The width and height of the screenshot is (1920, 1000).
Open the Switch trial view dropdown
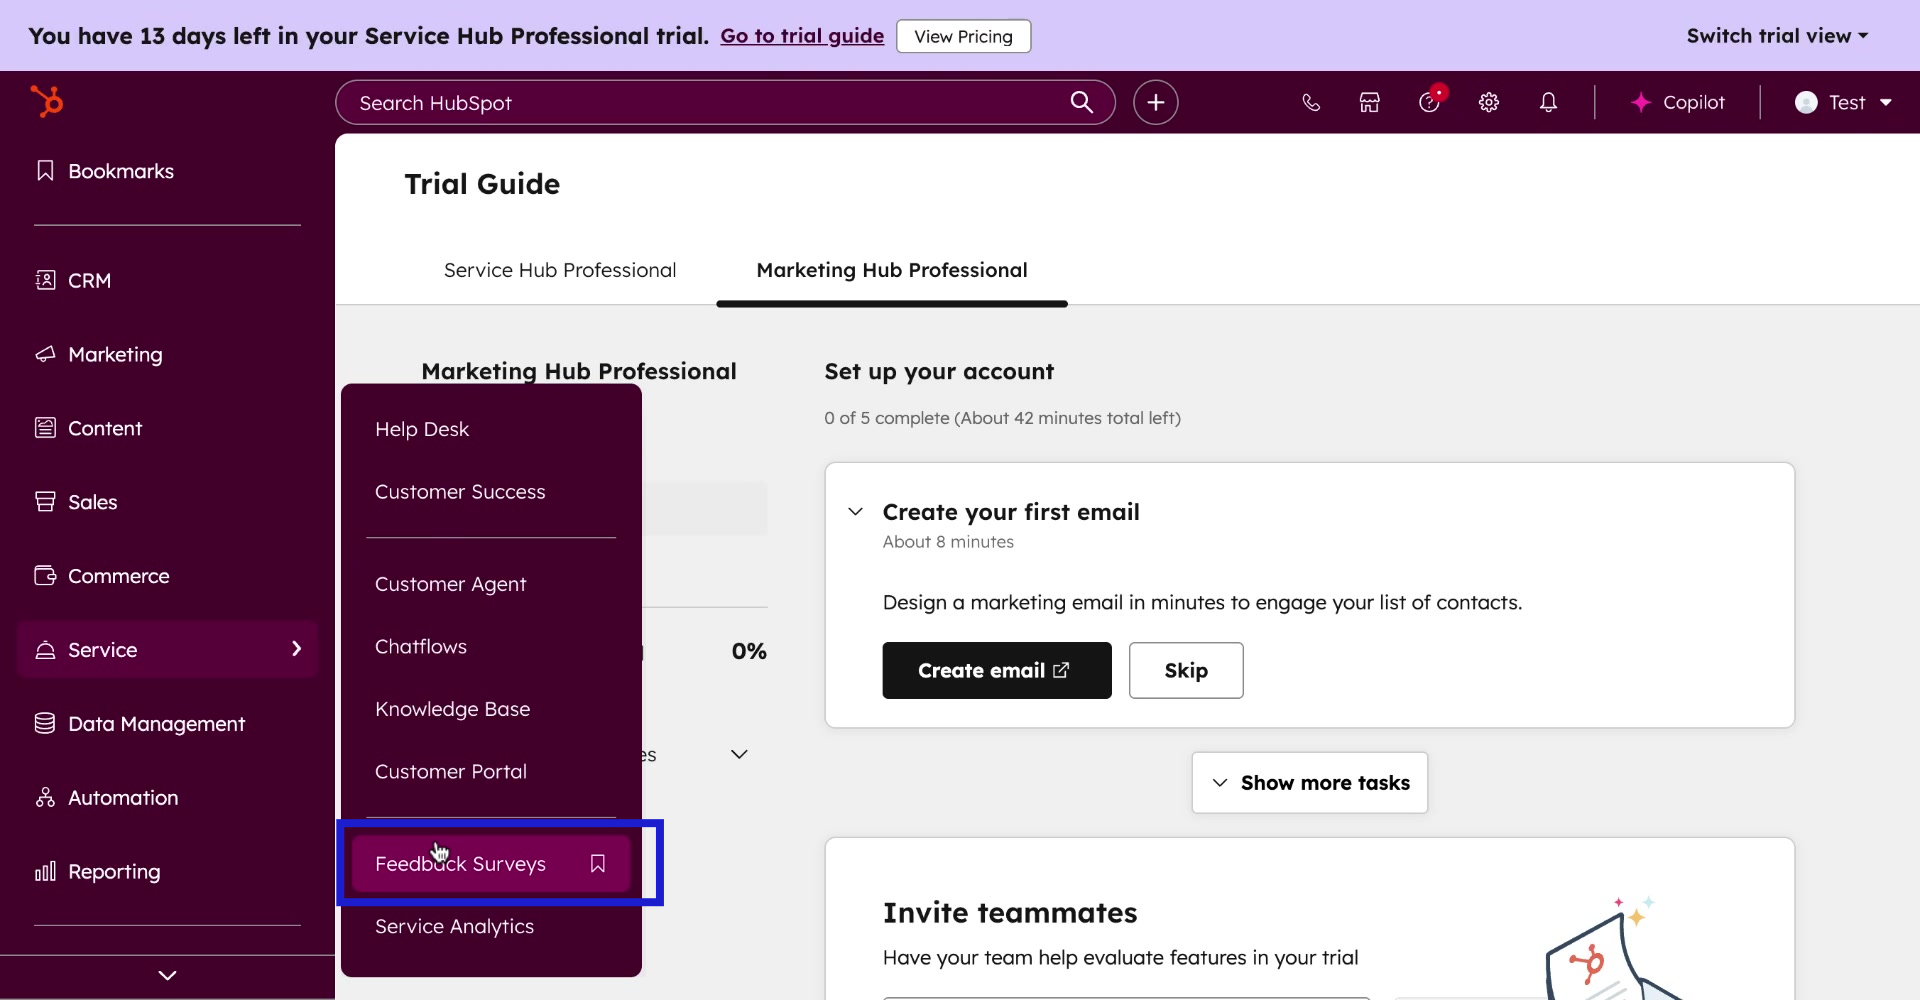point(1777,36)
